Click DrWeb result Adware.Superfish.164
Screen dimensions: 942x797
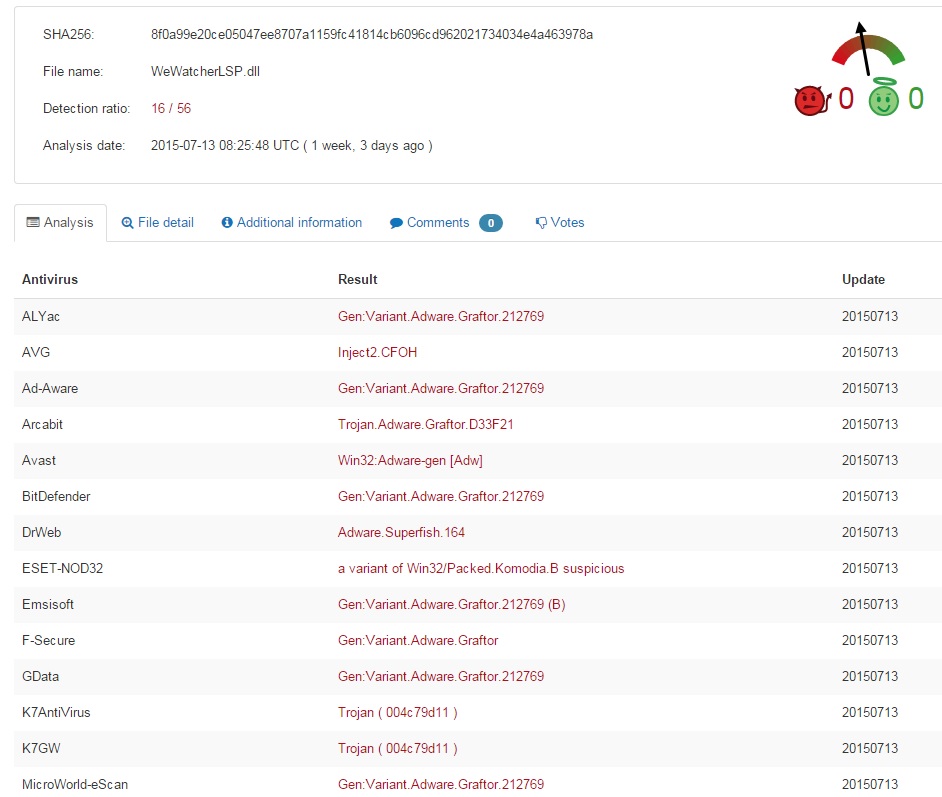click(401, 533)
